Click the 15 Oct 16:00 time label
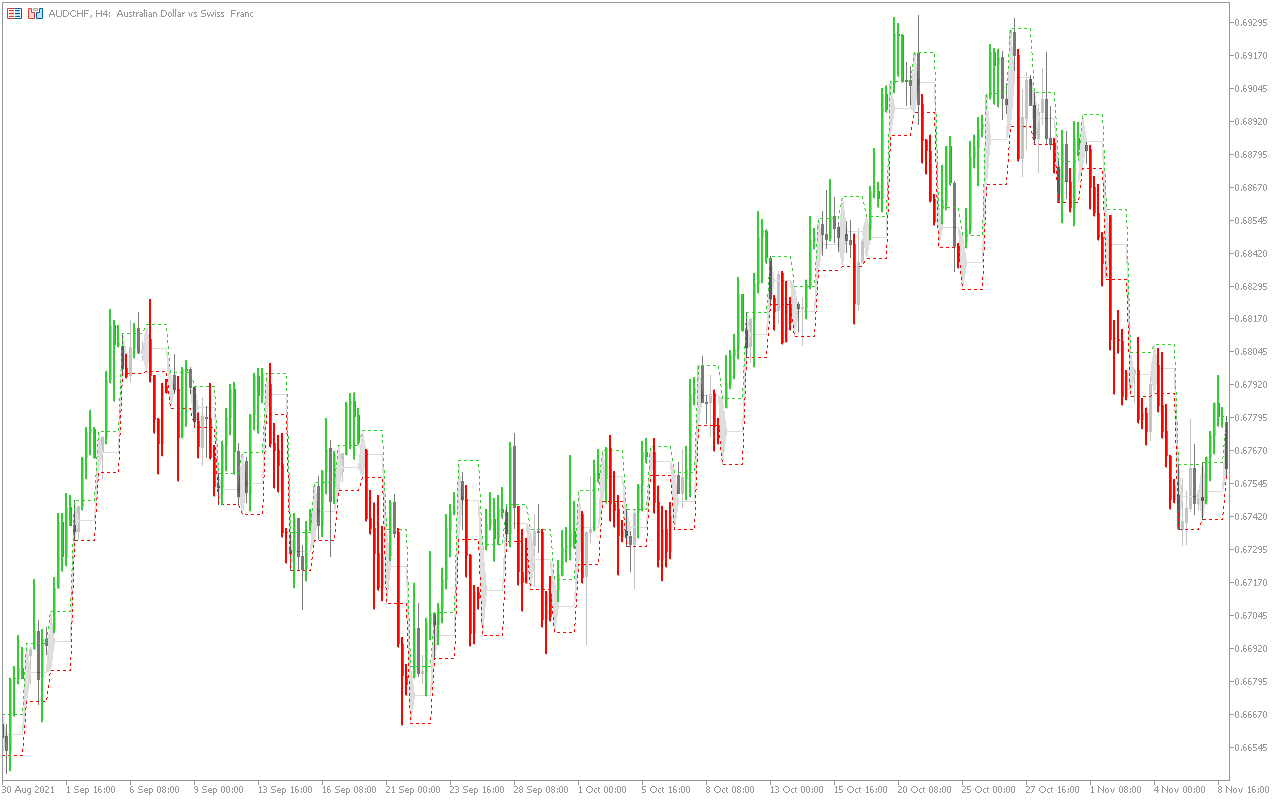 click(861, 789)
